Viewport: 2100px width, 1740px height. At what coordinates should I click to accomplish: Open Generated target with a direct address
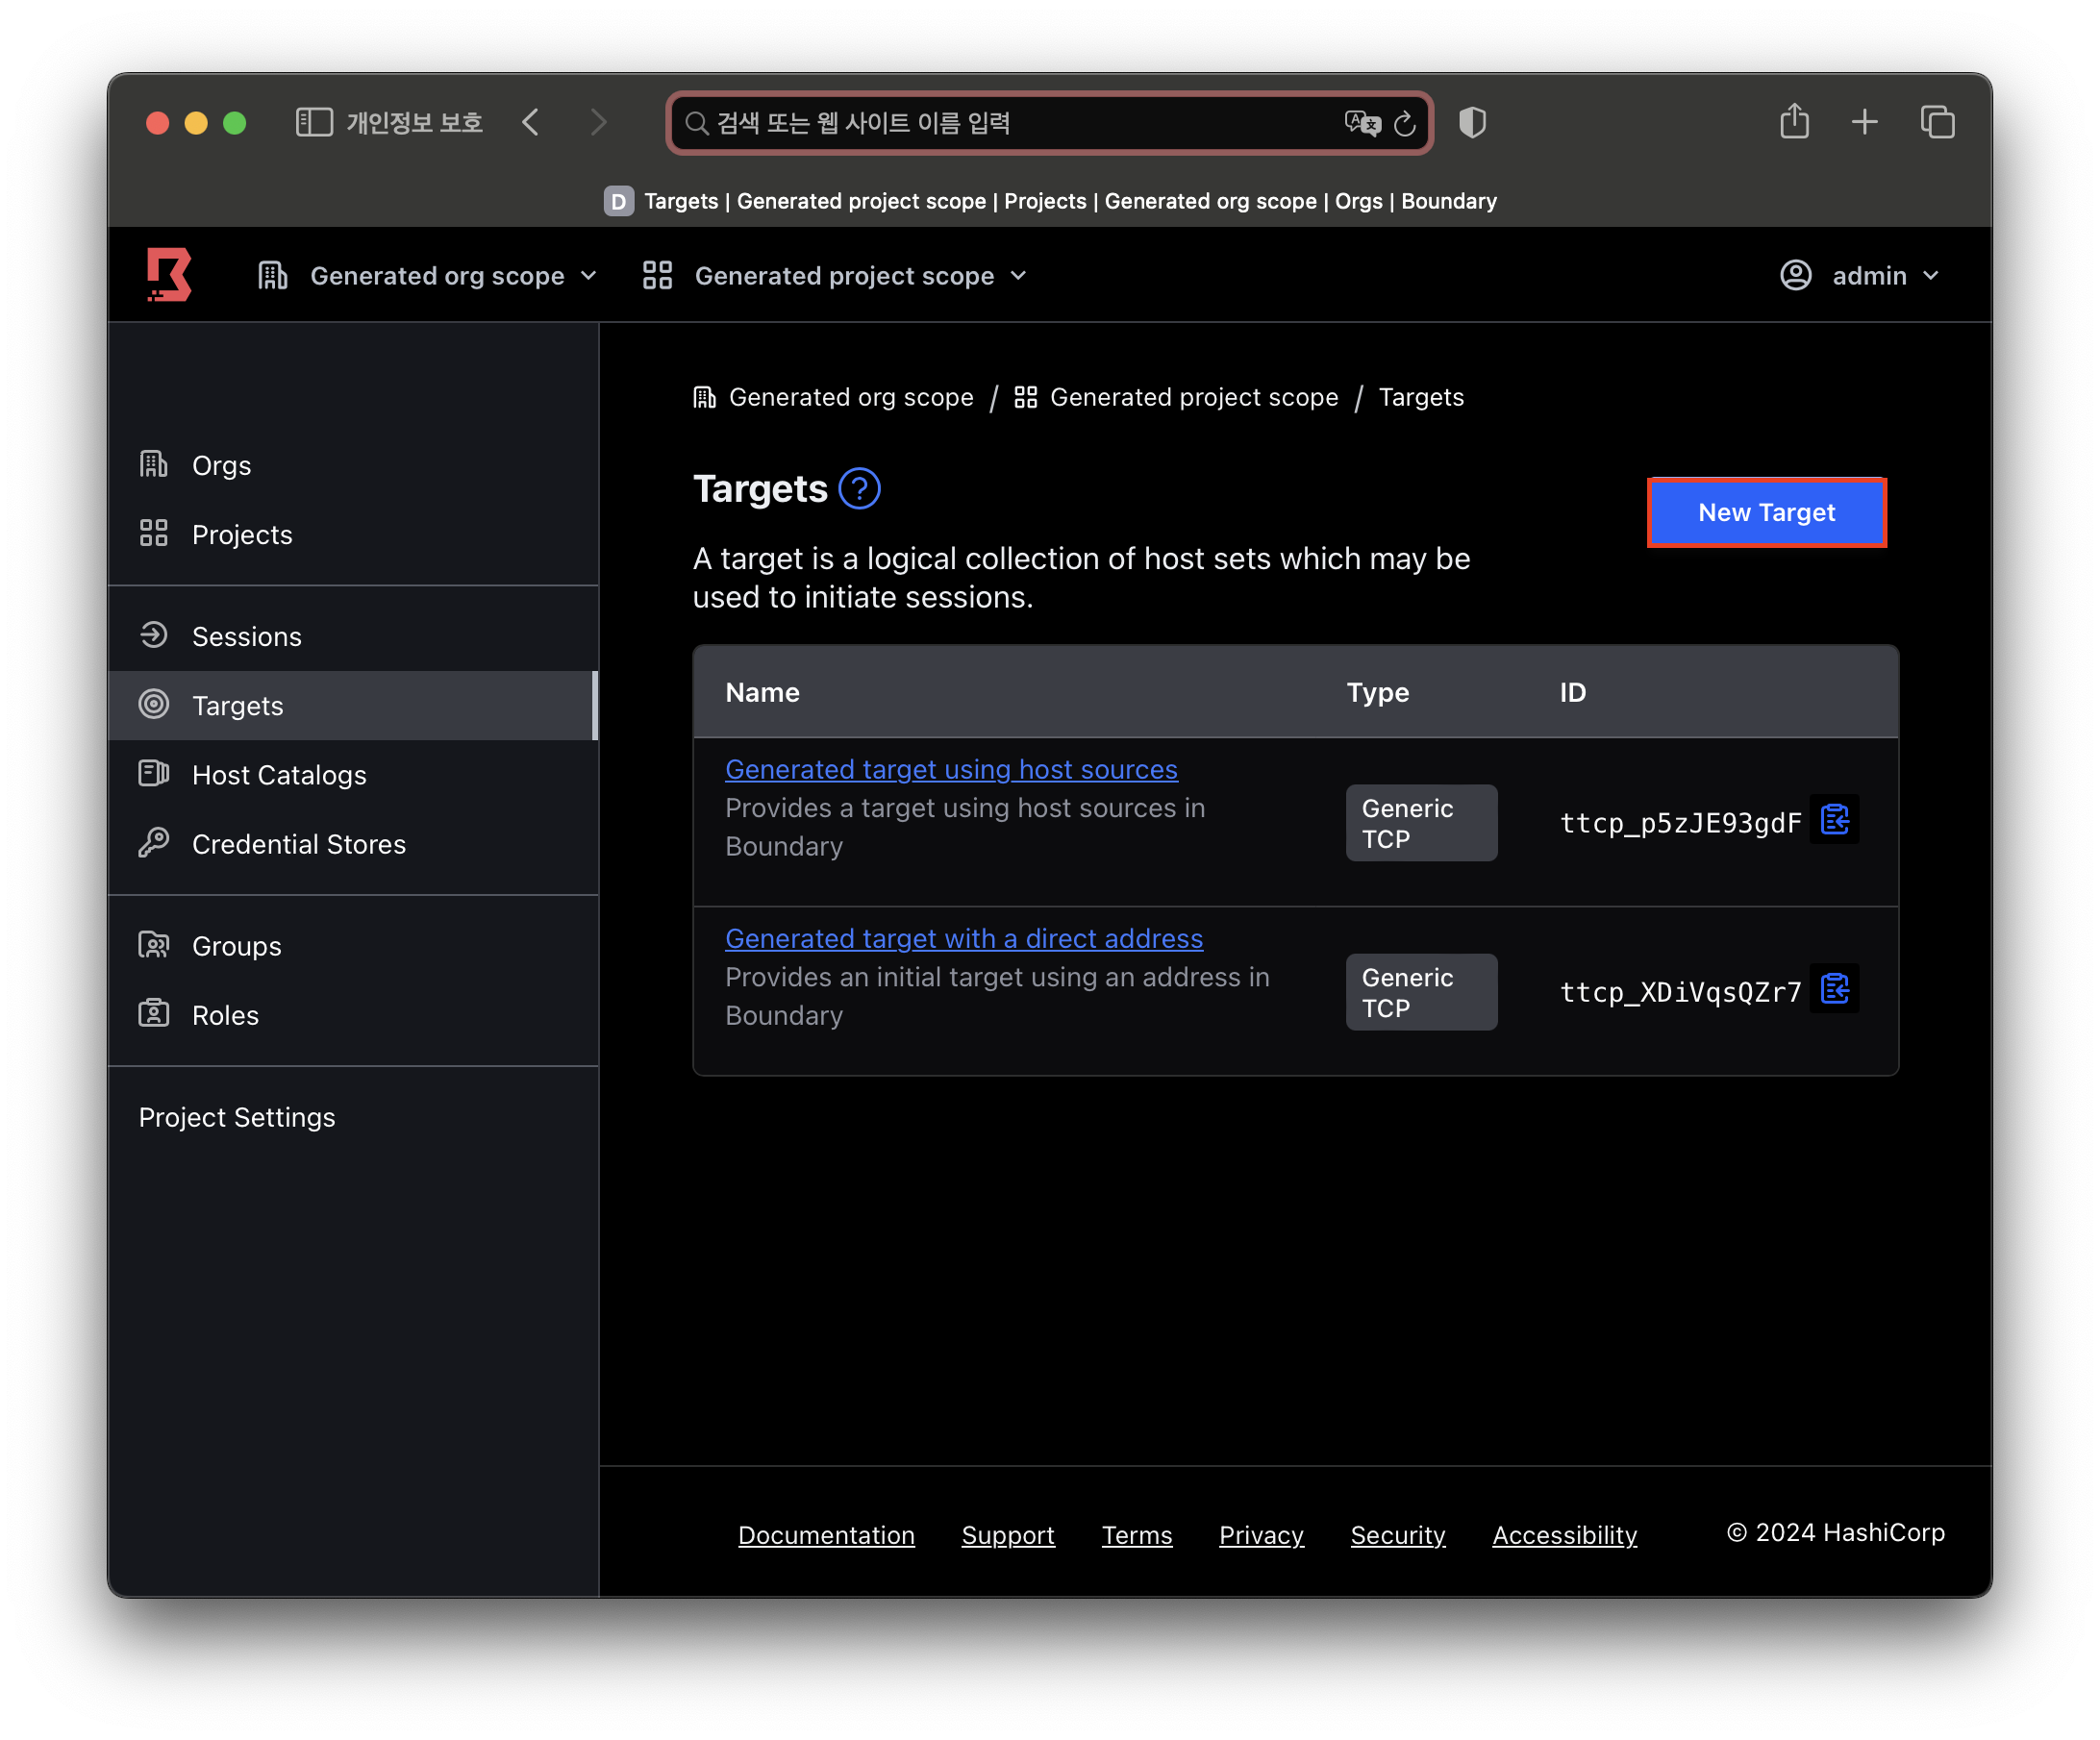[x=963, y=938]
